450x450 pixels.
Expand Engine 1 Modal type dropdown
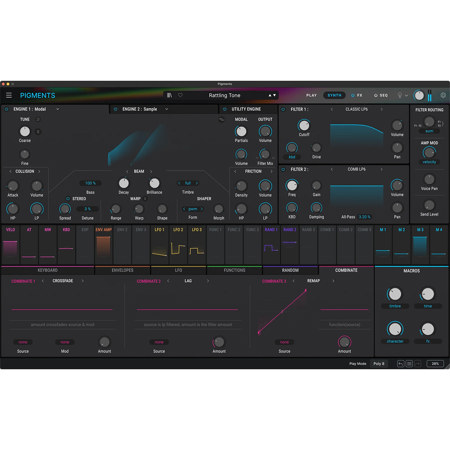[58, 109]
